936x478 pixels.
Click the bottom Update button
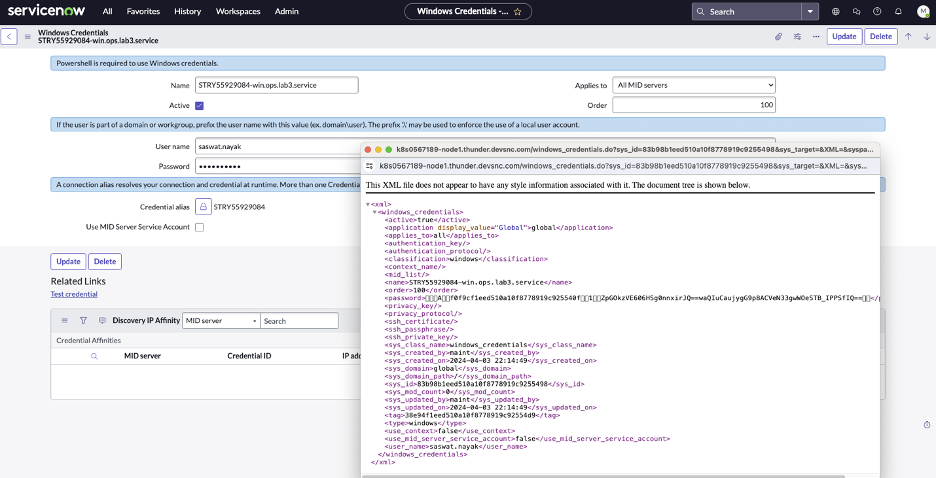(68, 261)
